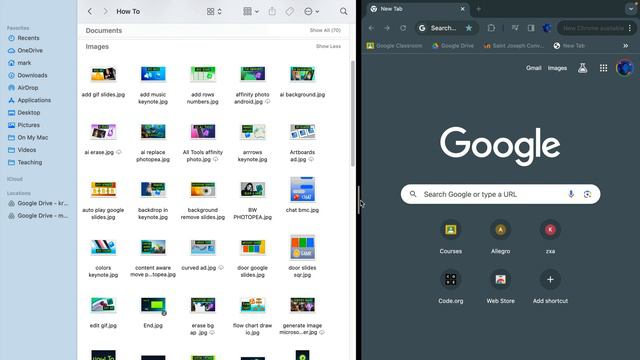Viewport: 640px width, 360px height.
Task: Open Finder group-by dropdown
Action: point(251,11)
